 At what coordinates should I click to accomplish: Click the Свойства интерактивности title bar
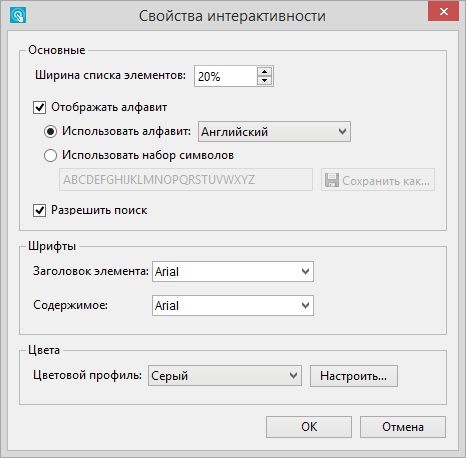click(x=232, y=16)
